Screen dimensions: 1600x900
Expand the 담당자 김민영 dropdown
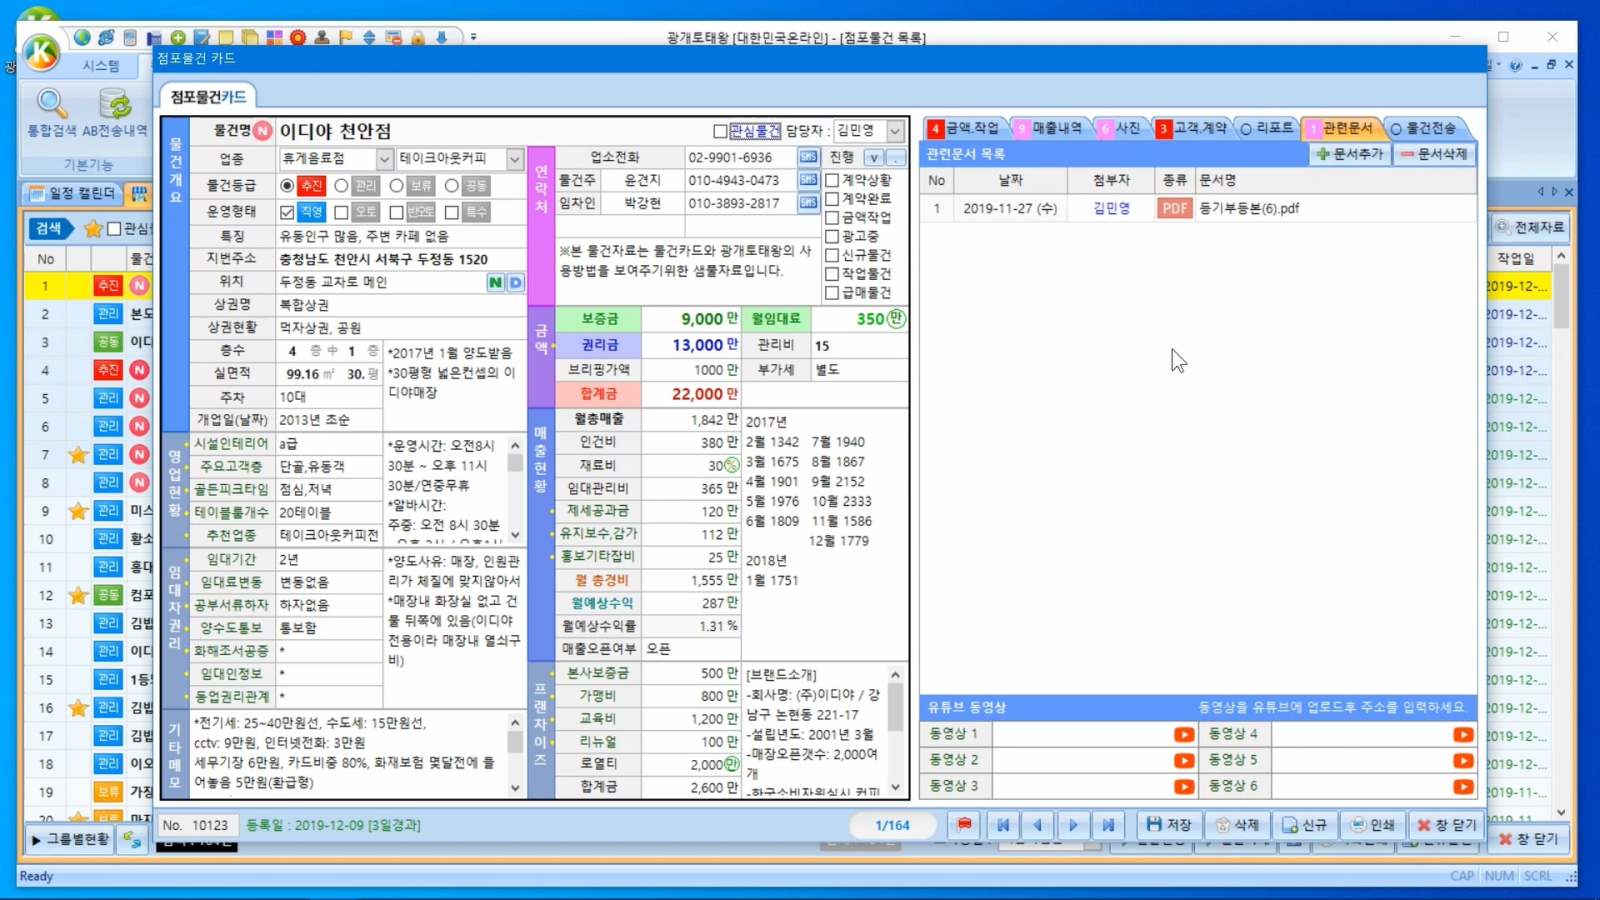[x=895, y=131]
